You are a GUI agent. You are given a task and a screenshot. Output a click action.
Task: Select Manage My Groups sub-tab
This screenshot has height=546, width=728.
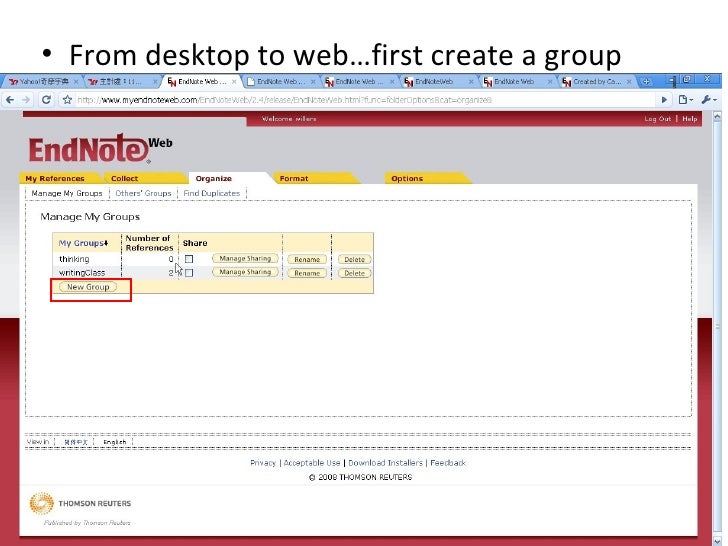pyautogui.click(x=67, y=193)
